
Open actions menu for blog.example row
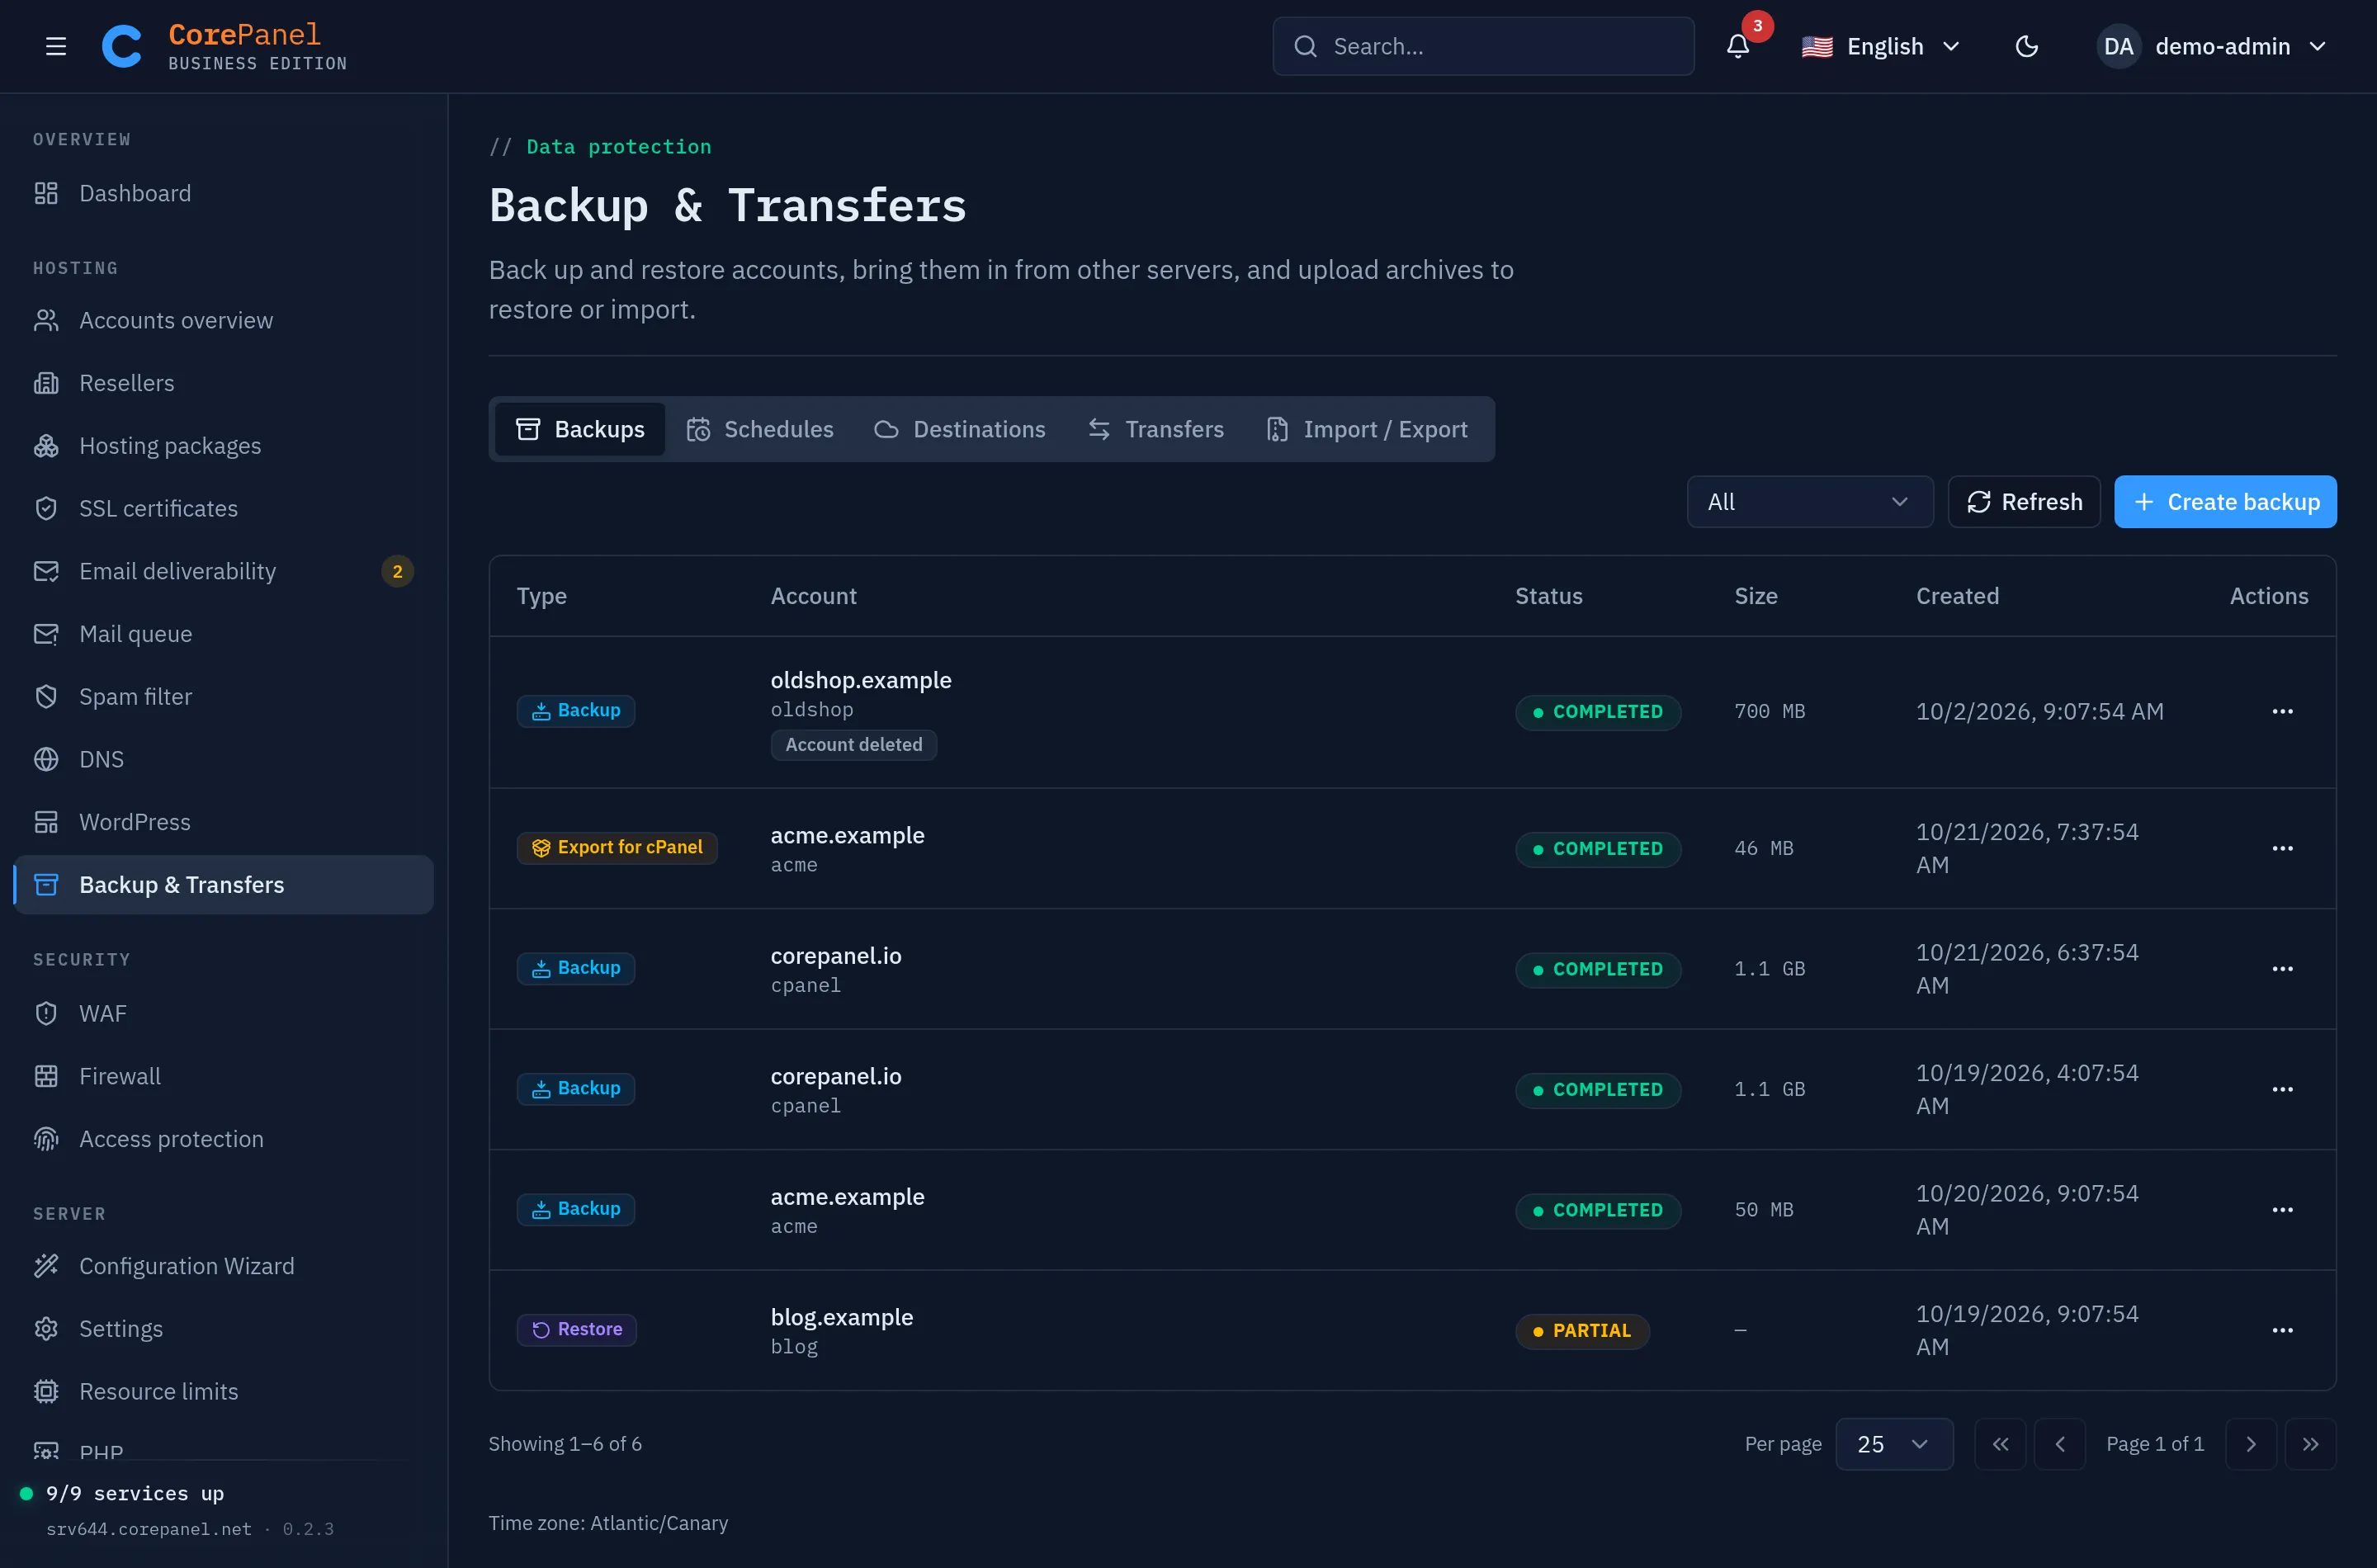[2282, 1330]
